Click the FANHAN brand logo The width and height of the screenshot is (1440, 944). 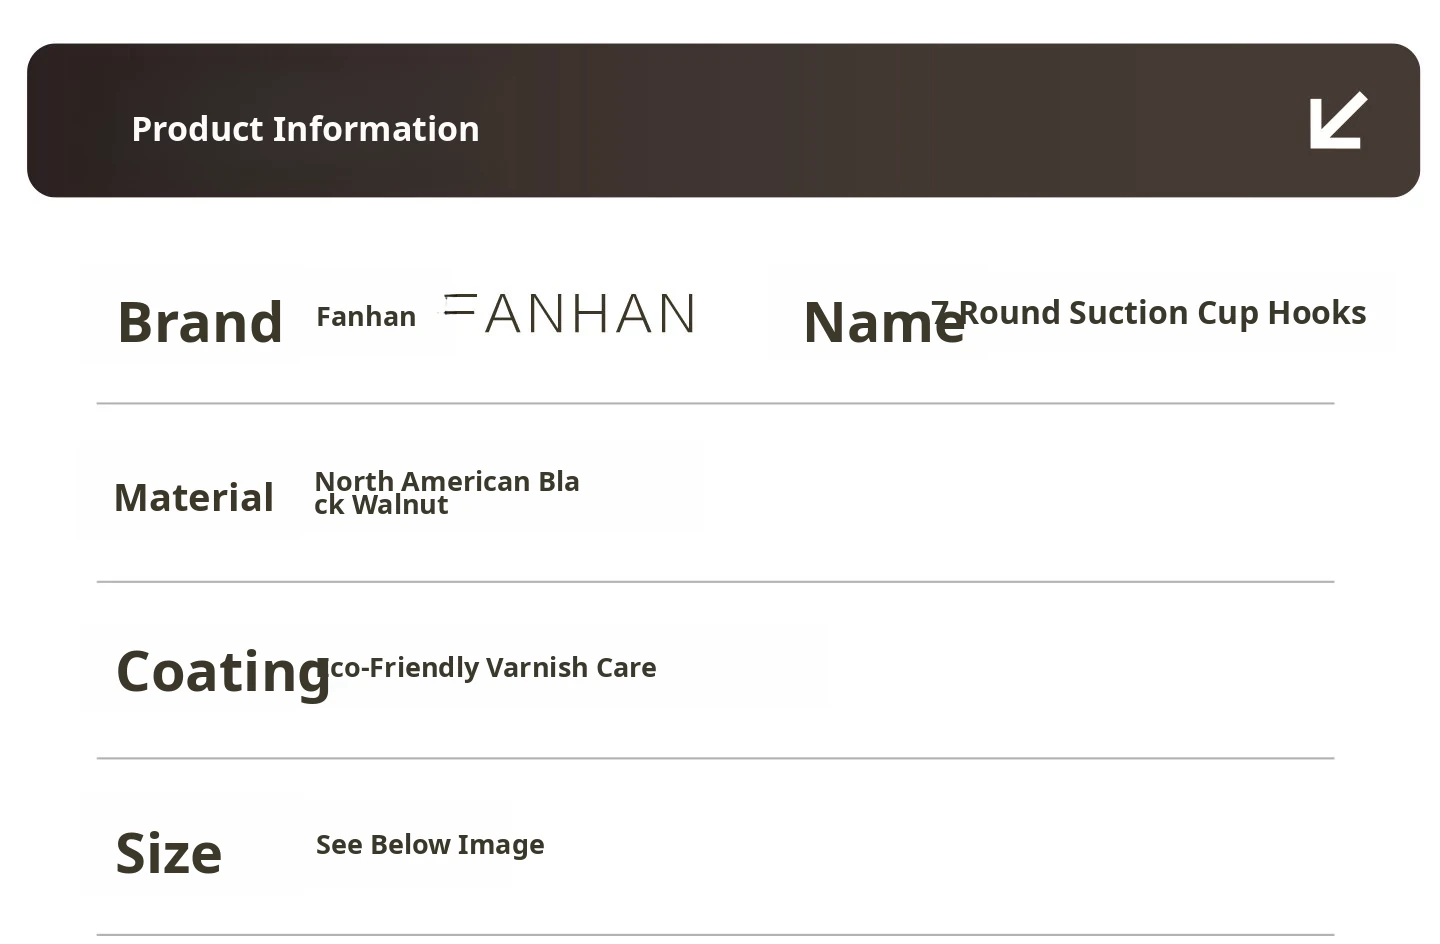pos(570,314)
